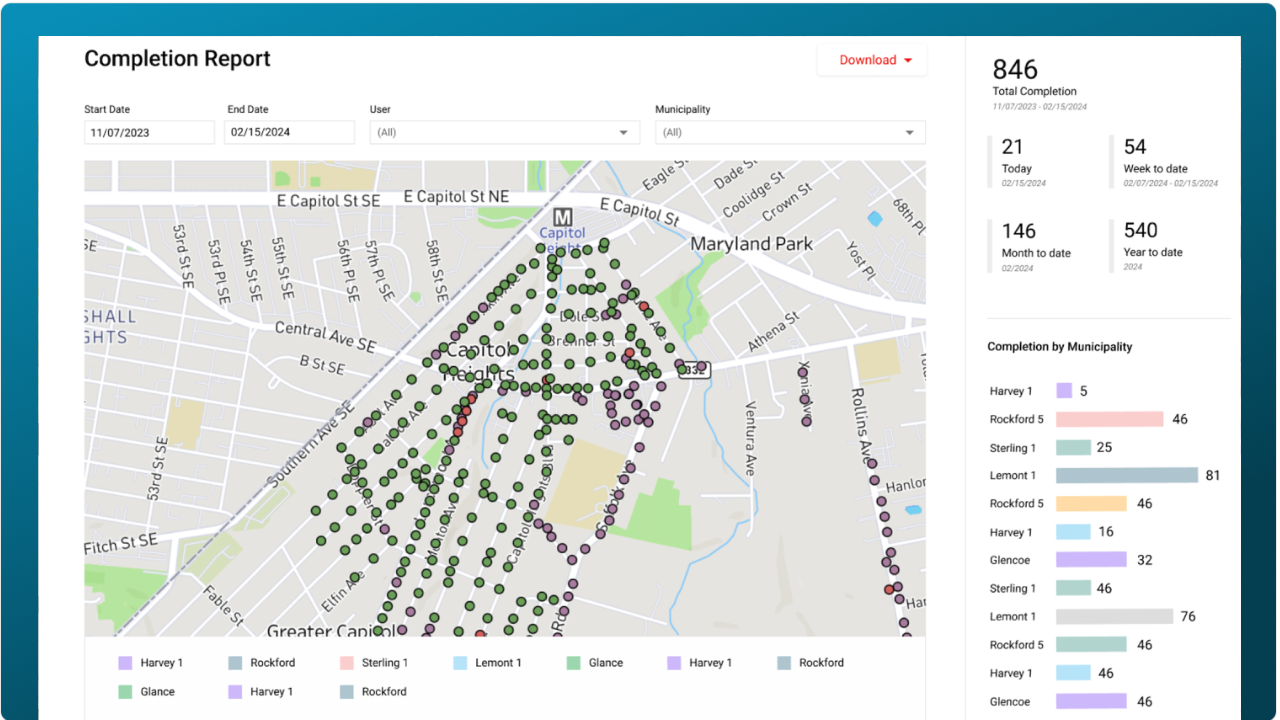Viewport: 1280px width, 720px height.
Task: Expand the Municipality filter dropdown
Action: pos(789,132)
